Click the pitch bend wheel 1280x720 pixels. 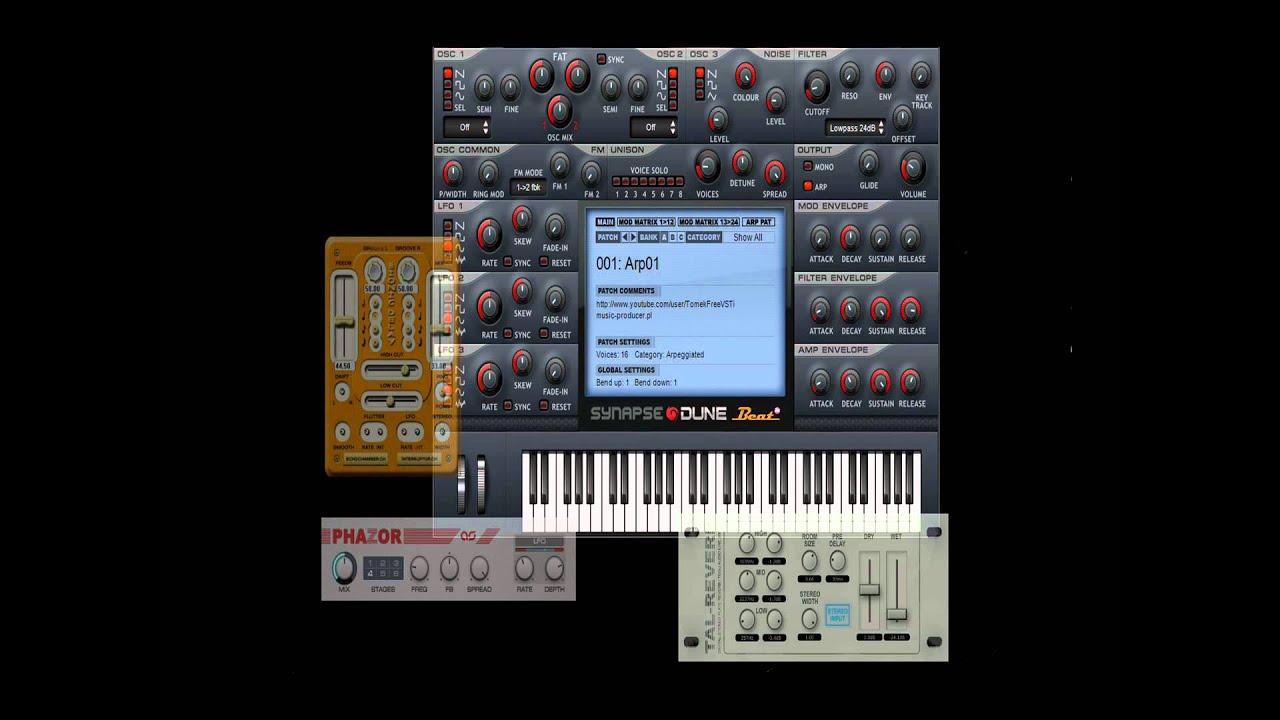coord(462,484)
